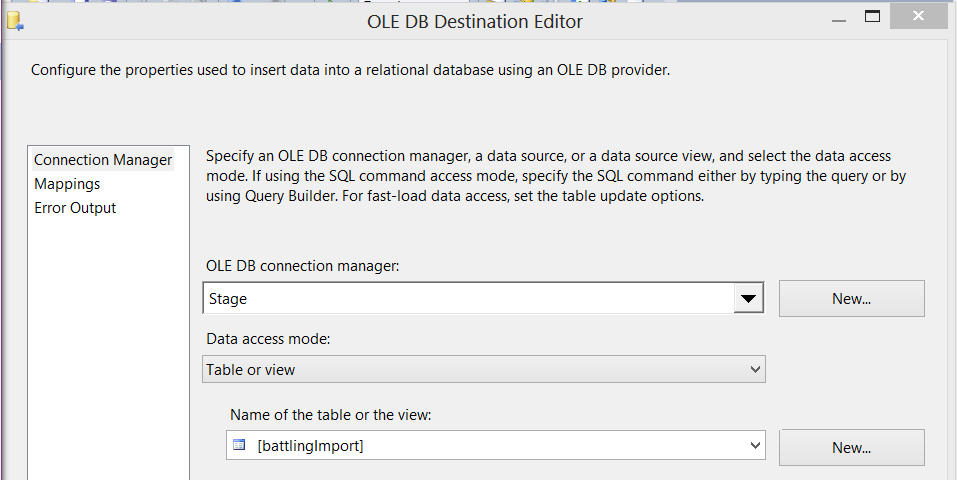957x480 pixels.
Task: Click the chevron of the Data access mode combo
Action: (755, 370)
